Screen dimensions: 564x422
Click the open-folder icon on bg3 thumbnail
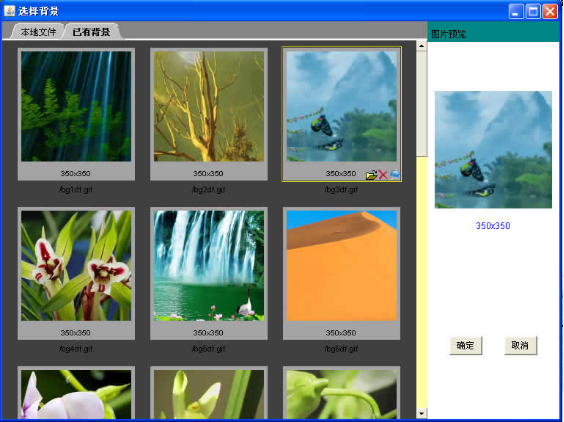[x=371, y=175]
